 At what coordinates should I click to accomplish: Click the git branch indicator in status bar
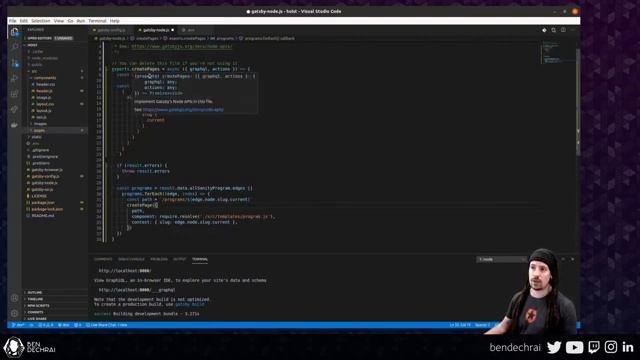point(18,325)
